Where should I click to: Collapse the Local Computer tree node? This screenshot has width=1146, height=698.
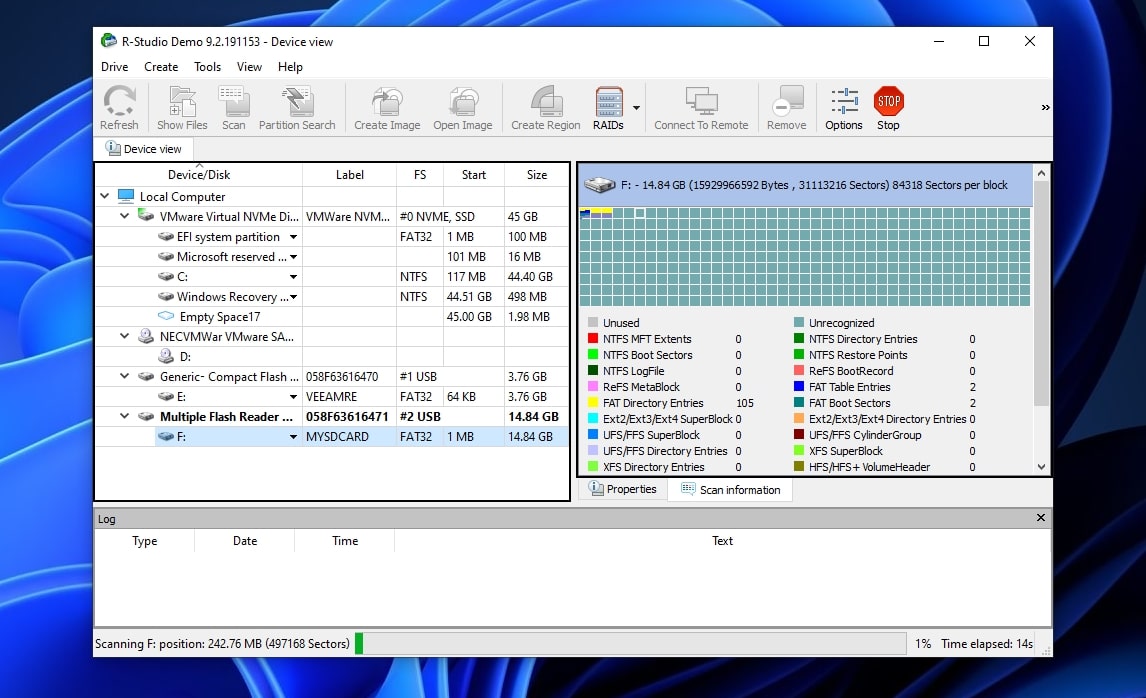104,196
